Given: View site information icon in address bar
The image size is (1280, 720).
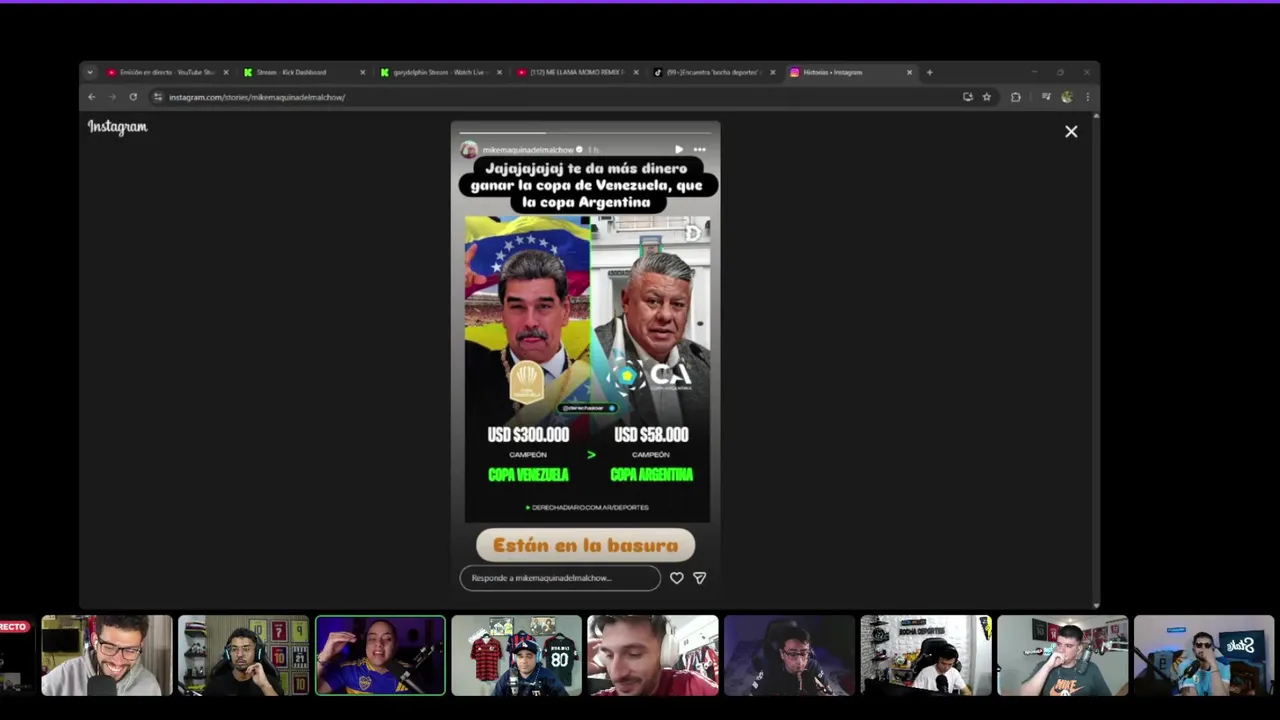Looking at the screenshot, I should coord(157,97).
